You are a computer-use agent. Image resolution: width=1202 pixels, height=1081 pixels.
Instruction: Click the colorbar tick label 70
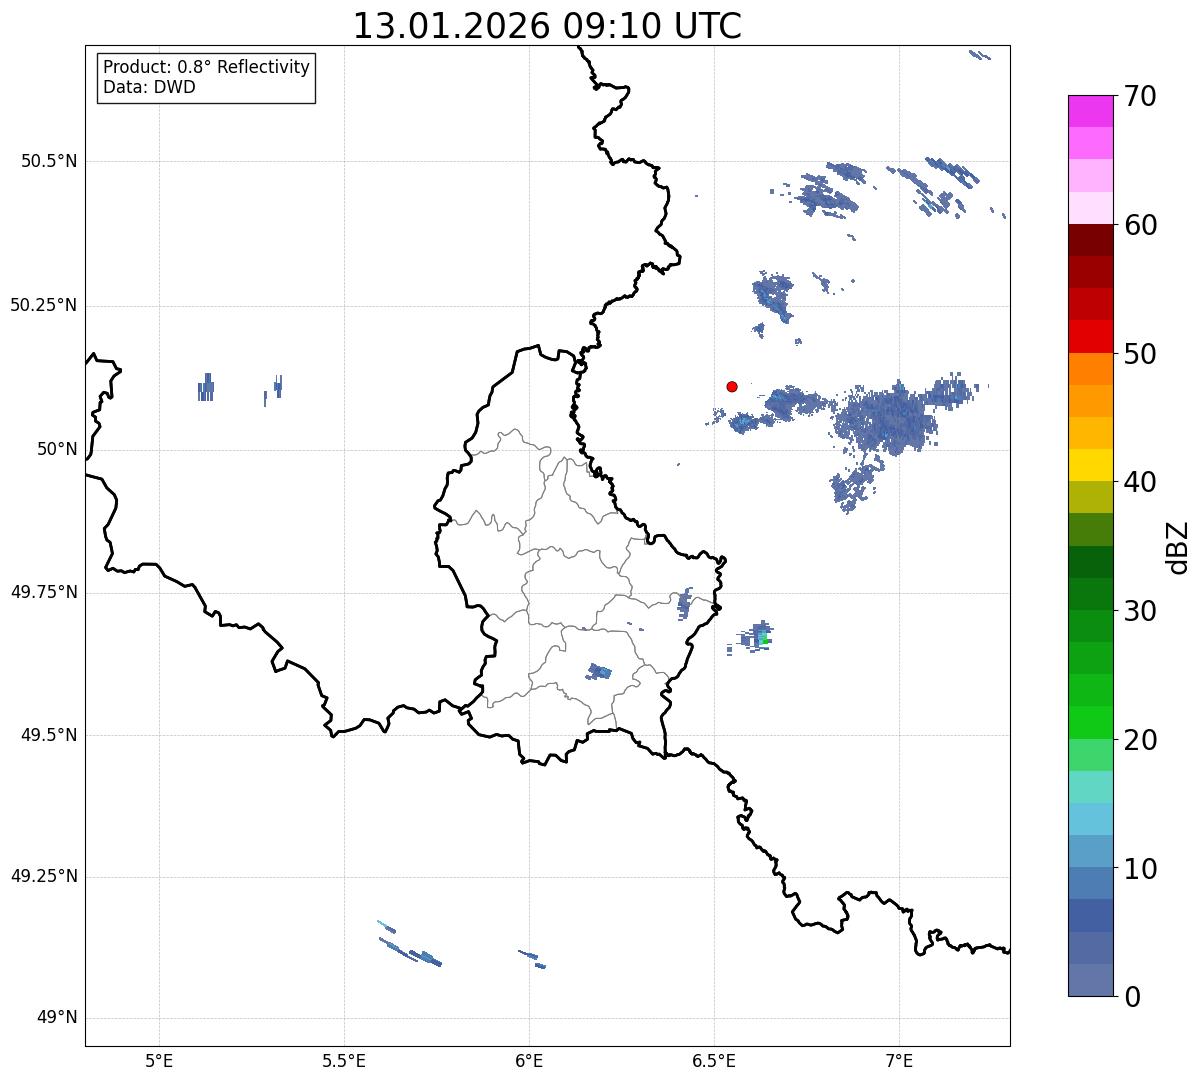click(x=1140, y=96)
